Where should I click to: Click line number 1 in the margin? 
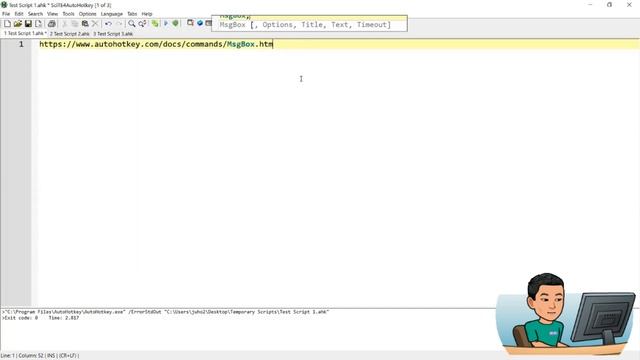21,44
